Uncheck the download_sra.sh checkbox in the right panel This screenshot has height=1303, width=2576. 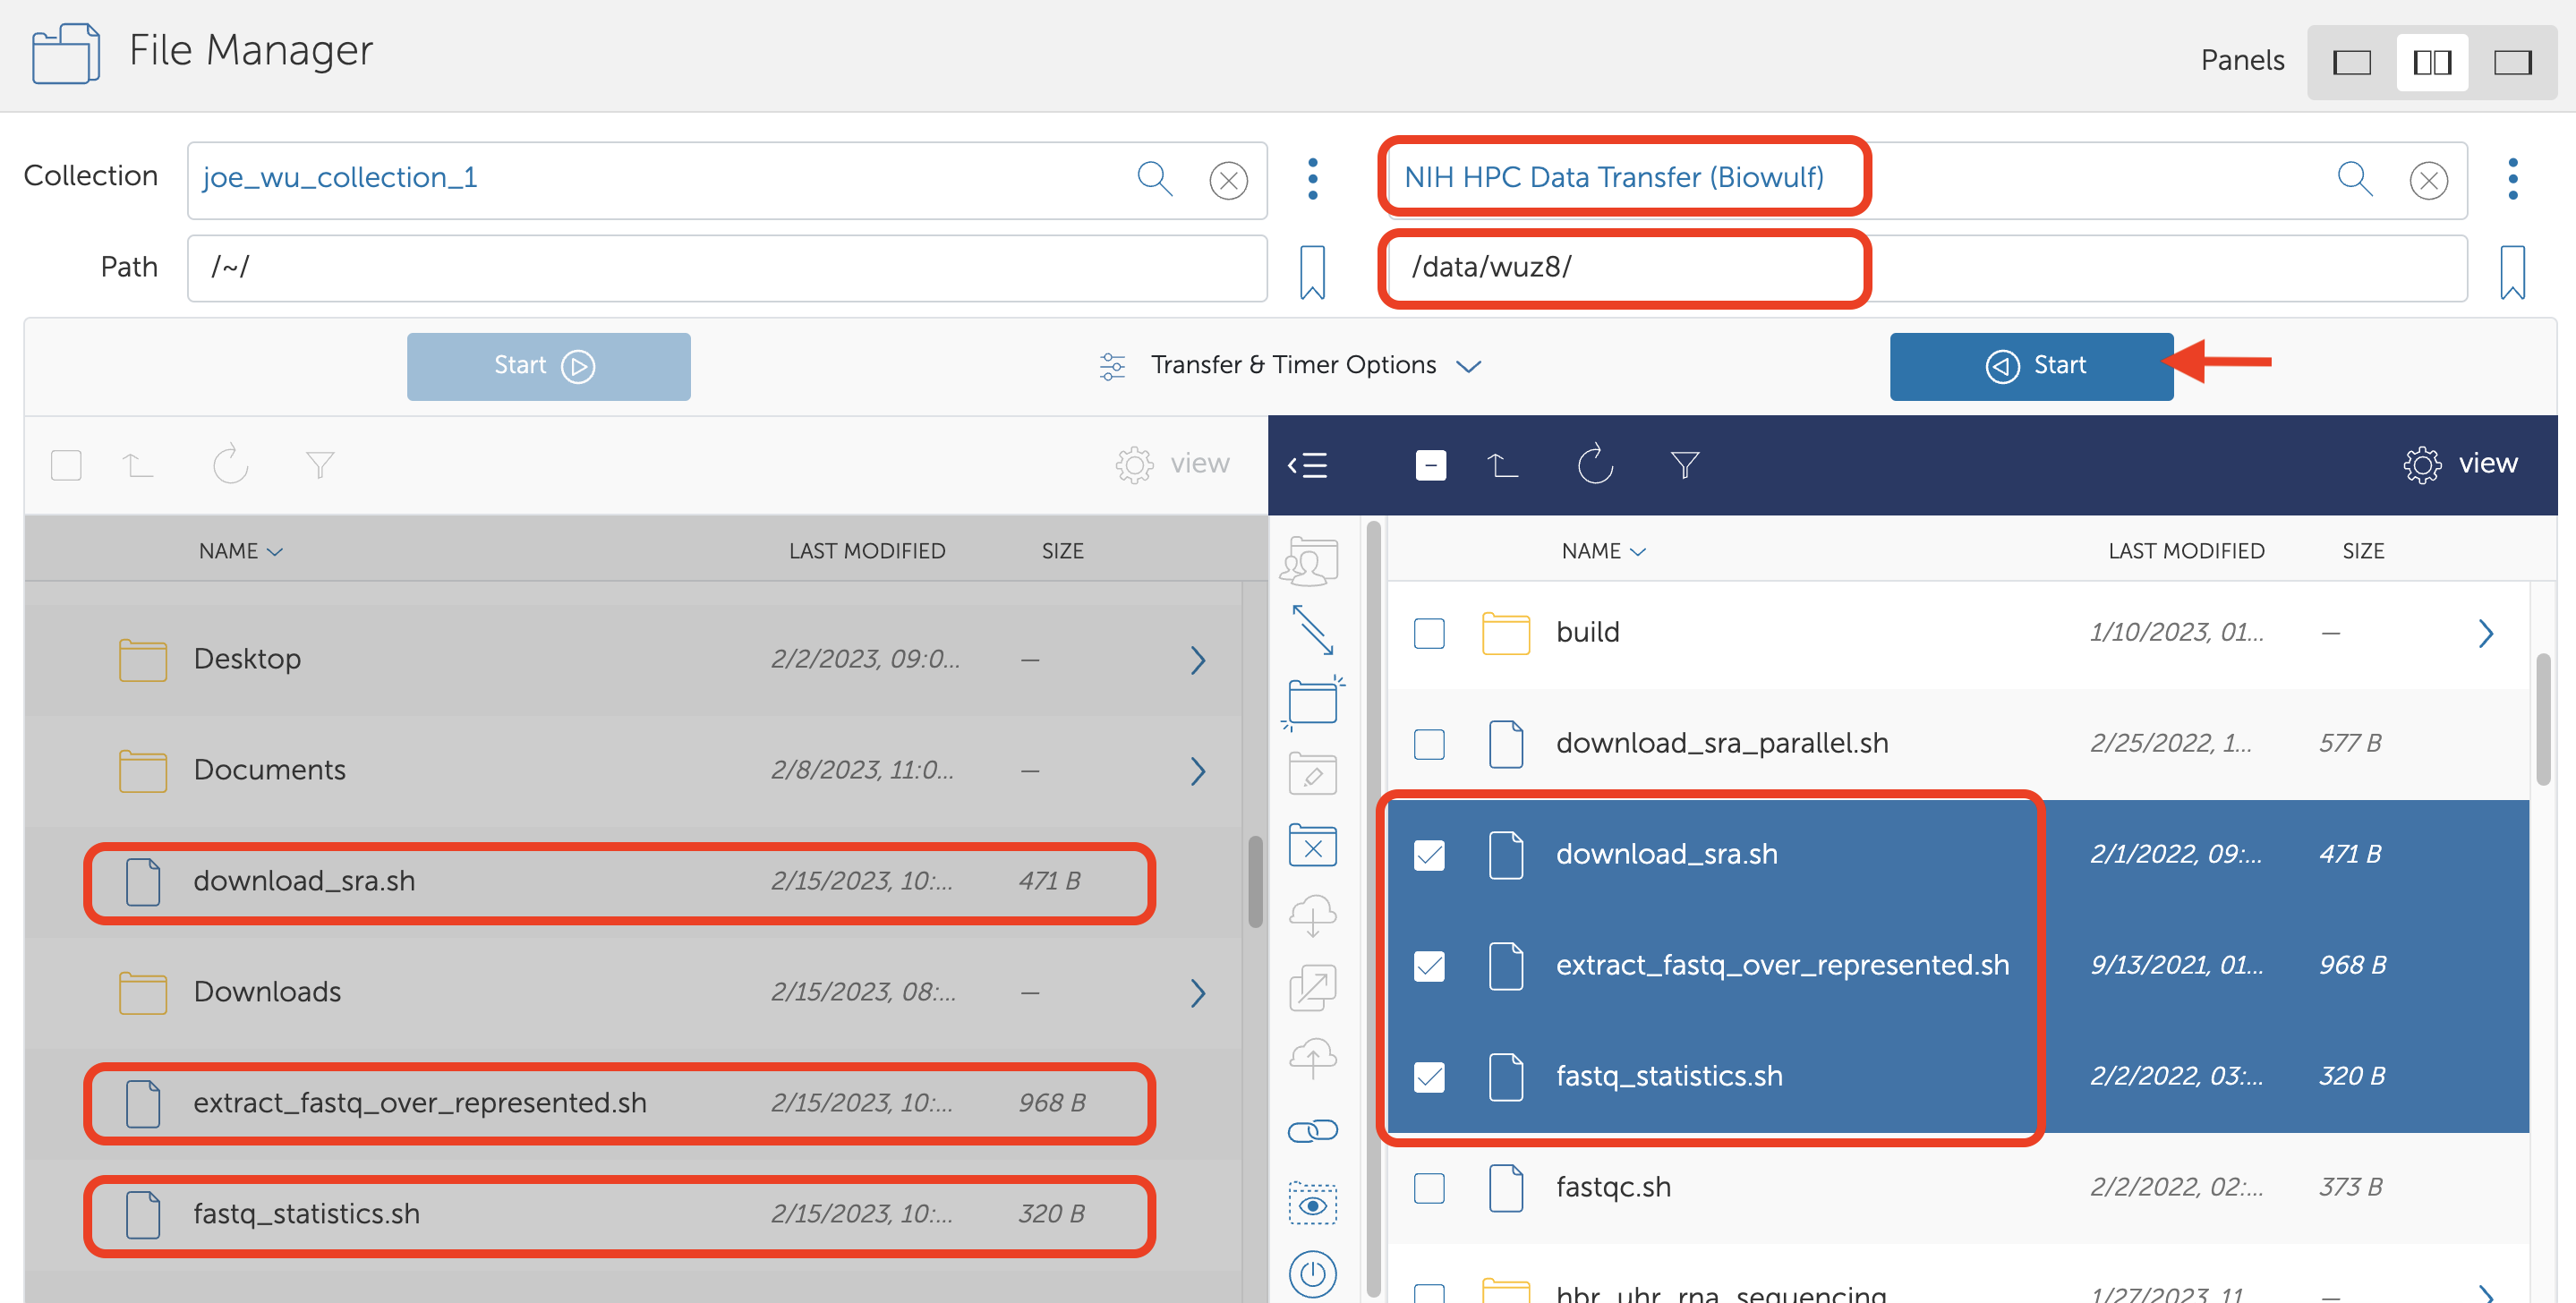[1429, 855]
